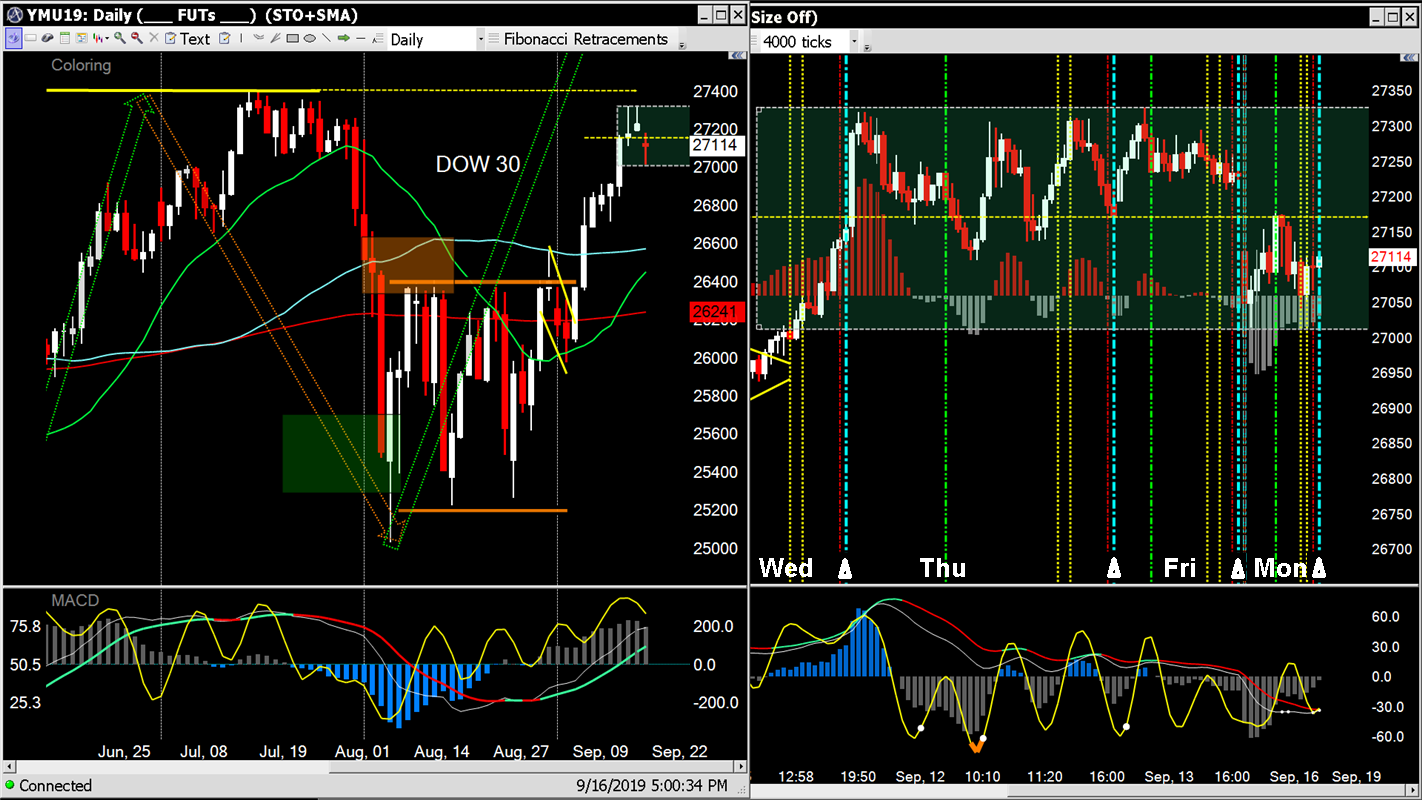Screen dimensions: 1422x800
Task: Select the horizontal line tool
Action: click(x=360, y=38)
